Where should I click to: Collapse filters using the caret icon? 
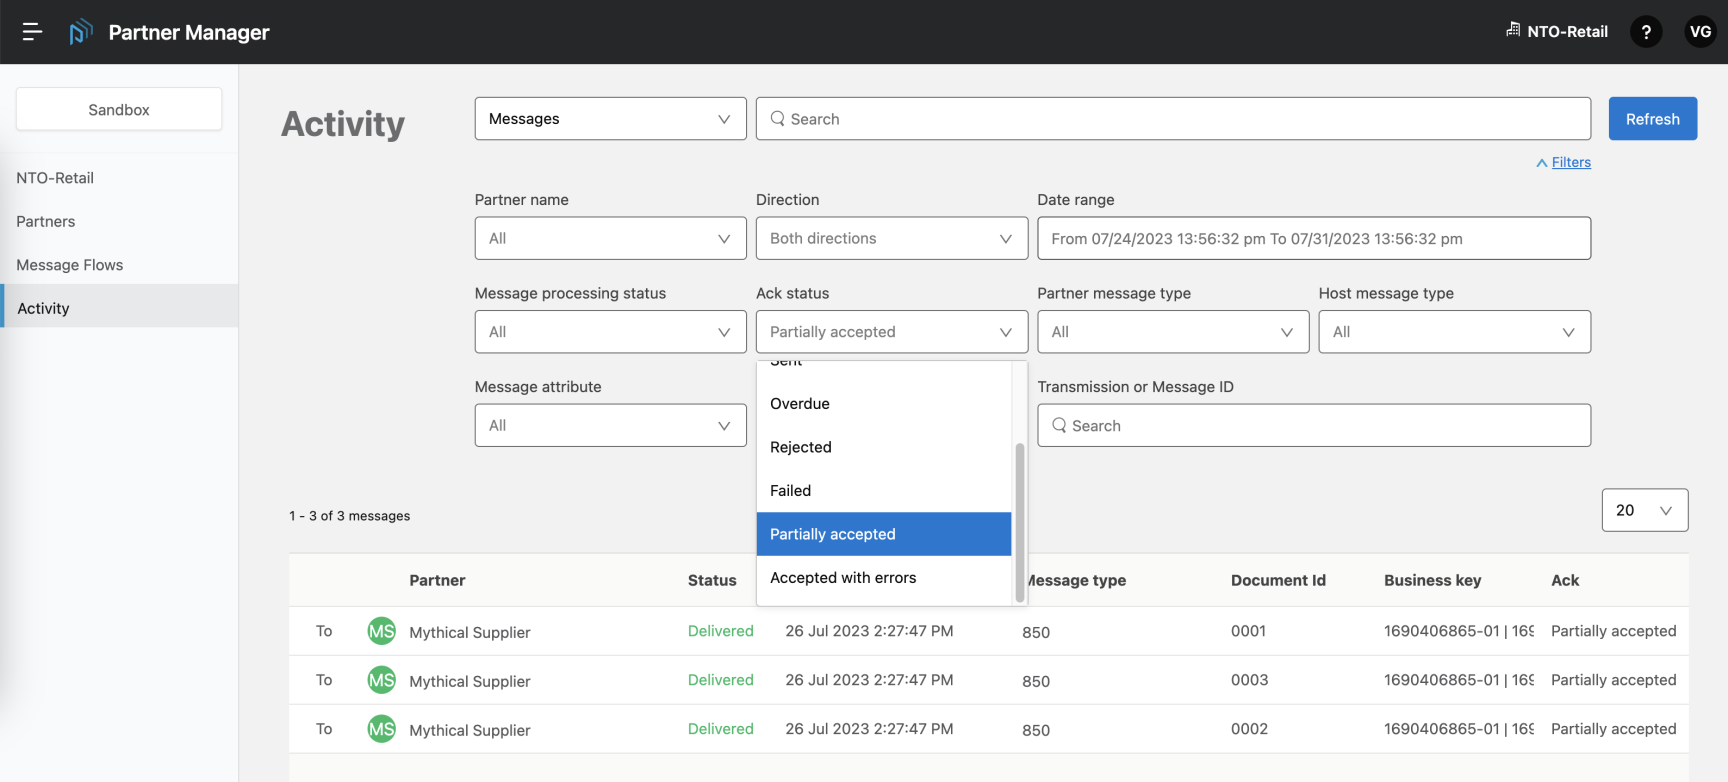[1541, 163]
